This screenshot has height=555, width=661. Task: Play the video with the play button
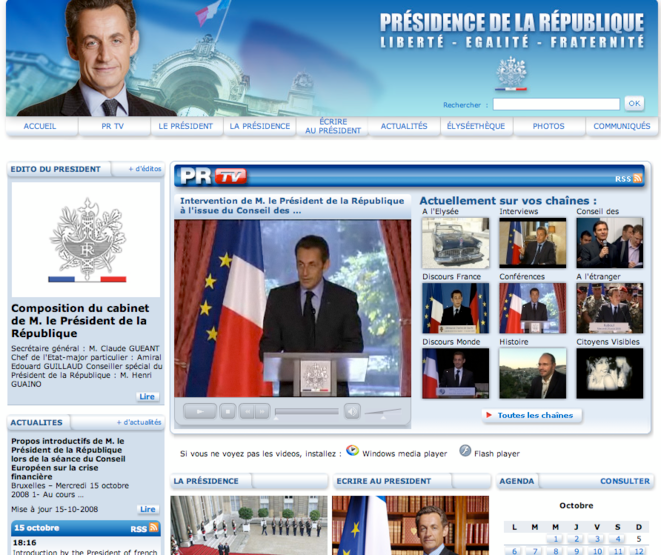[200, 411]
